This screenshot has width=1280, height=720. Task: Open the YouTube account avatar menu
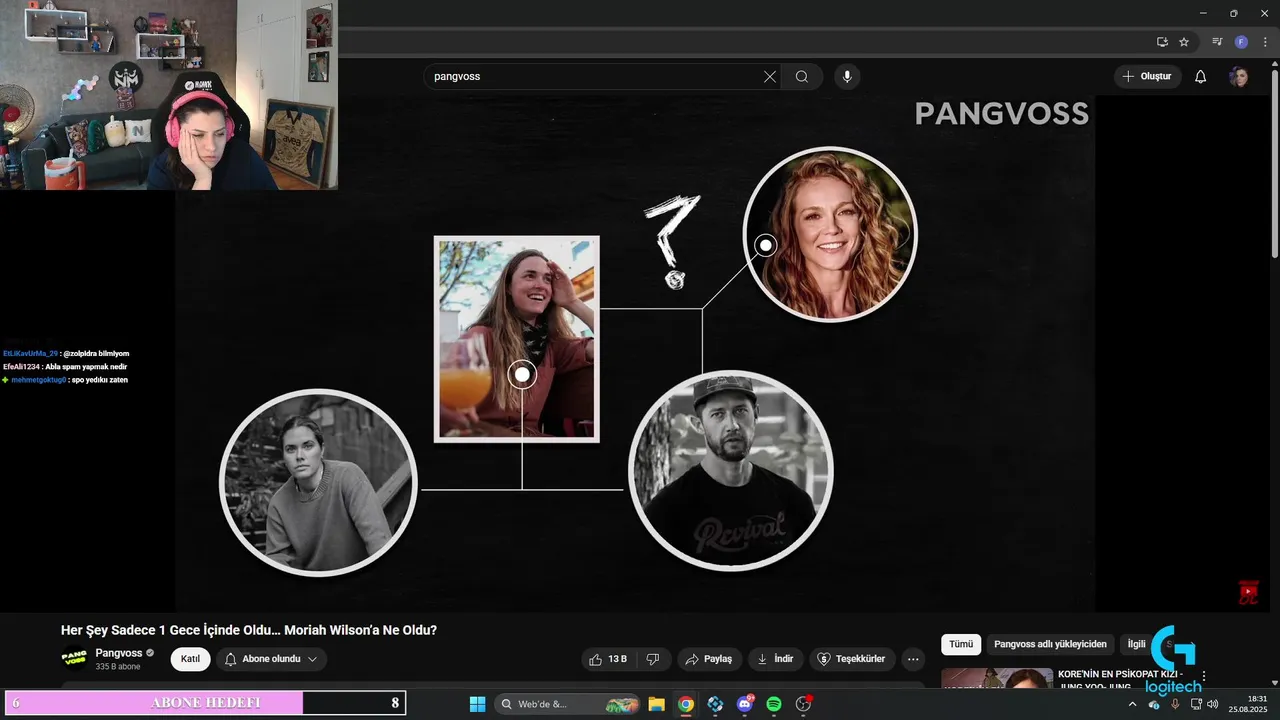(x=1239, y=76)
